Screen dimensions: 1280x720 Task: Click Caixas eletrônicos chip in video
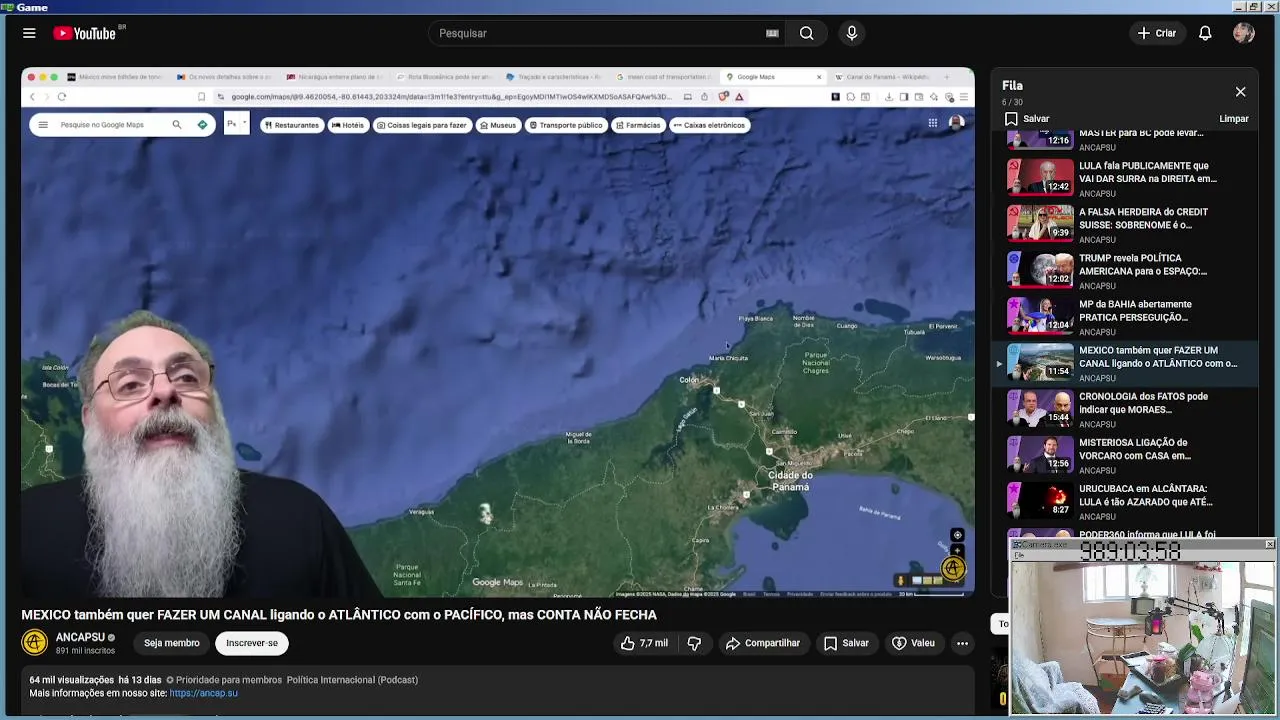(x=709, y=125)
